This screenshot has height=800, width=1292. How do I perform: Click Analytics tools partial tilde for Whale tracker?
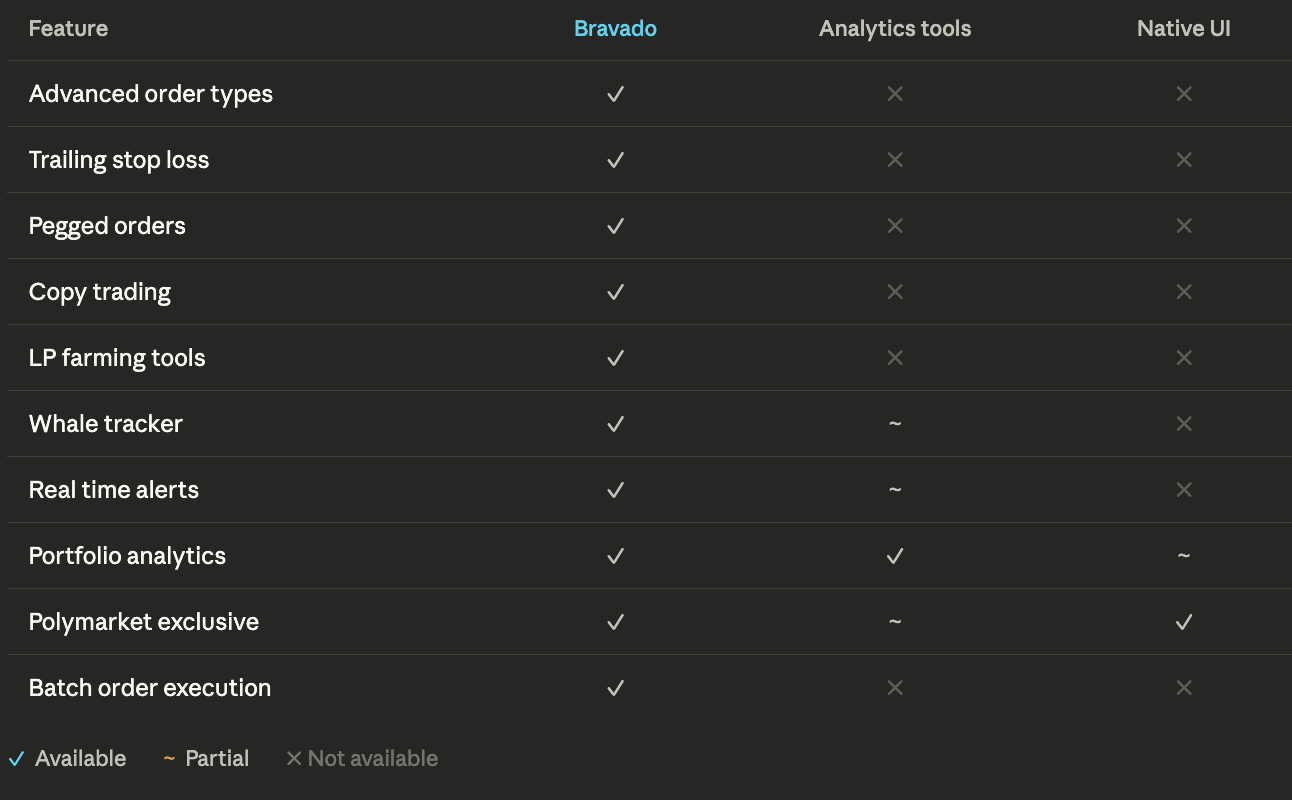tap(895, 424)
